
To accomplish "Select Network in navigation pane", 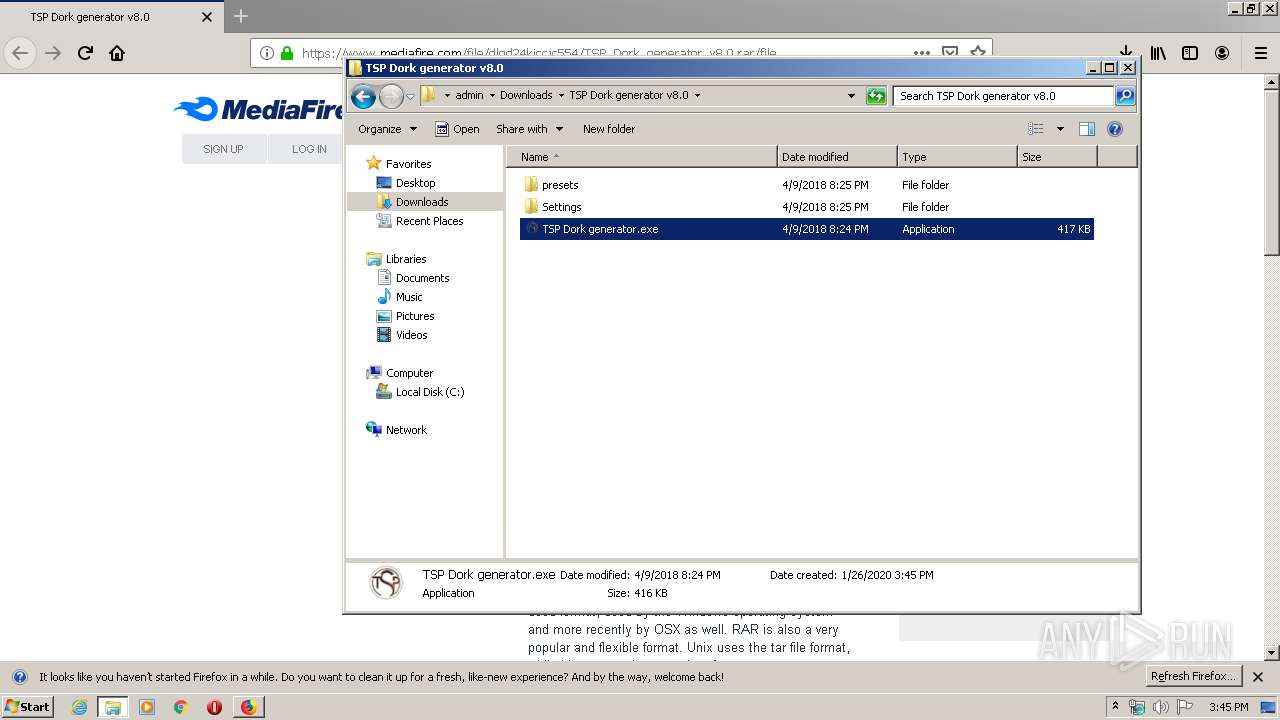I will (x=406, y=430).
